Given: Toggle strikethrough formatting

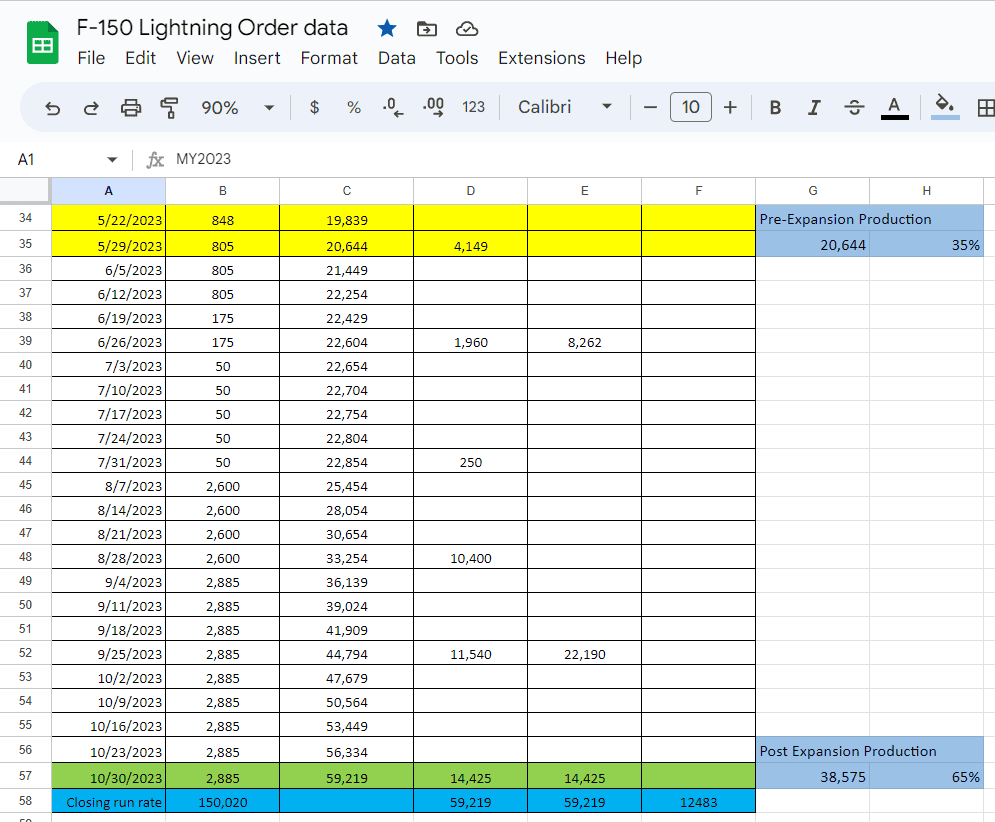Looking at the screenshot, I should [854, 108].
